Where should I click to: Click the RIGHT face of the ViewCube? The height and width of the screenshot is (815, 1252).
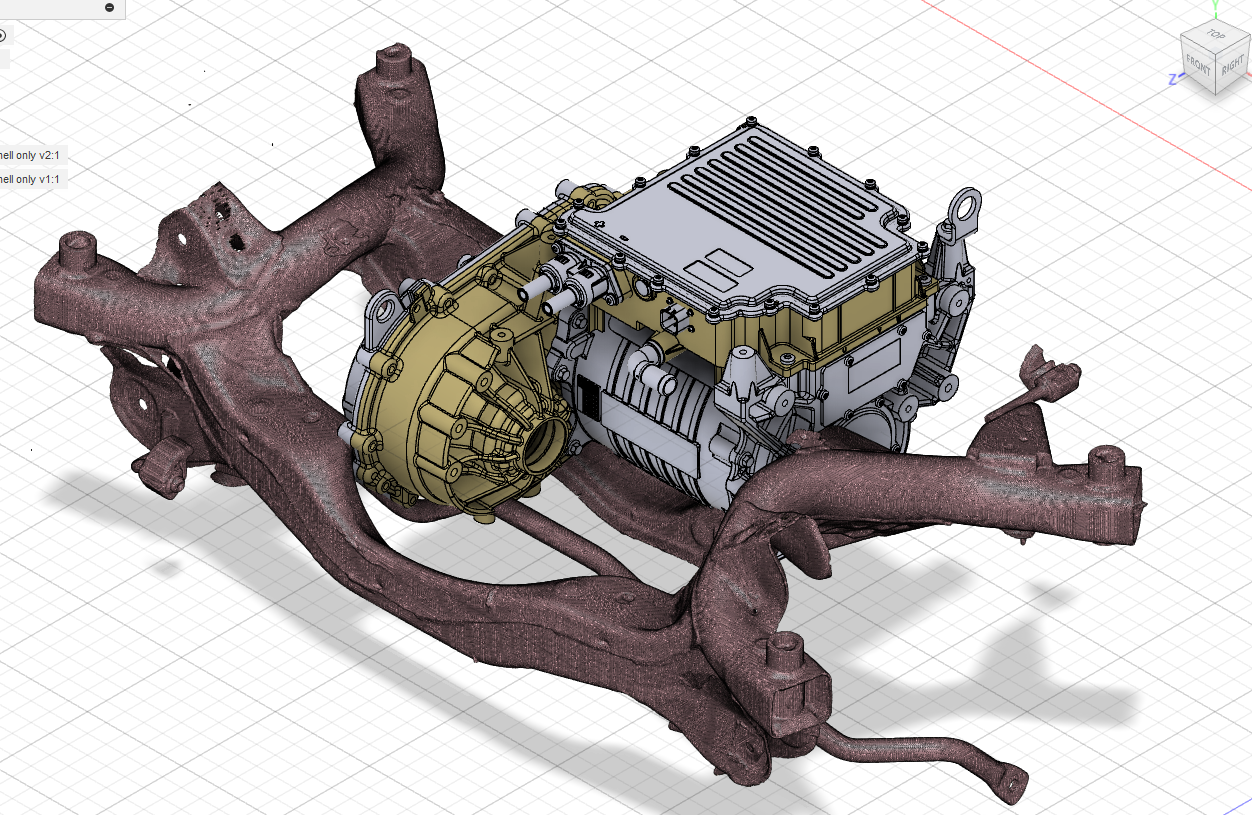pyautogui.click(x=1232, y=66)
